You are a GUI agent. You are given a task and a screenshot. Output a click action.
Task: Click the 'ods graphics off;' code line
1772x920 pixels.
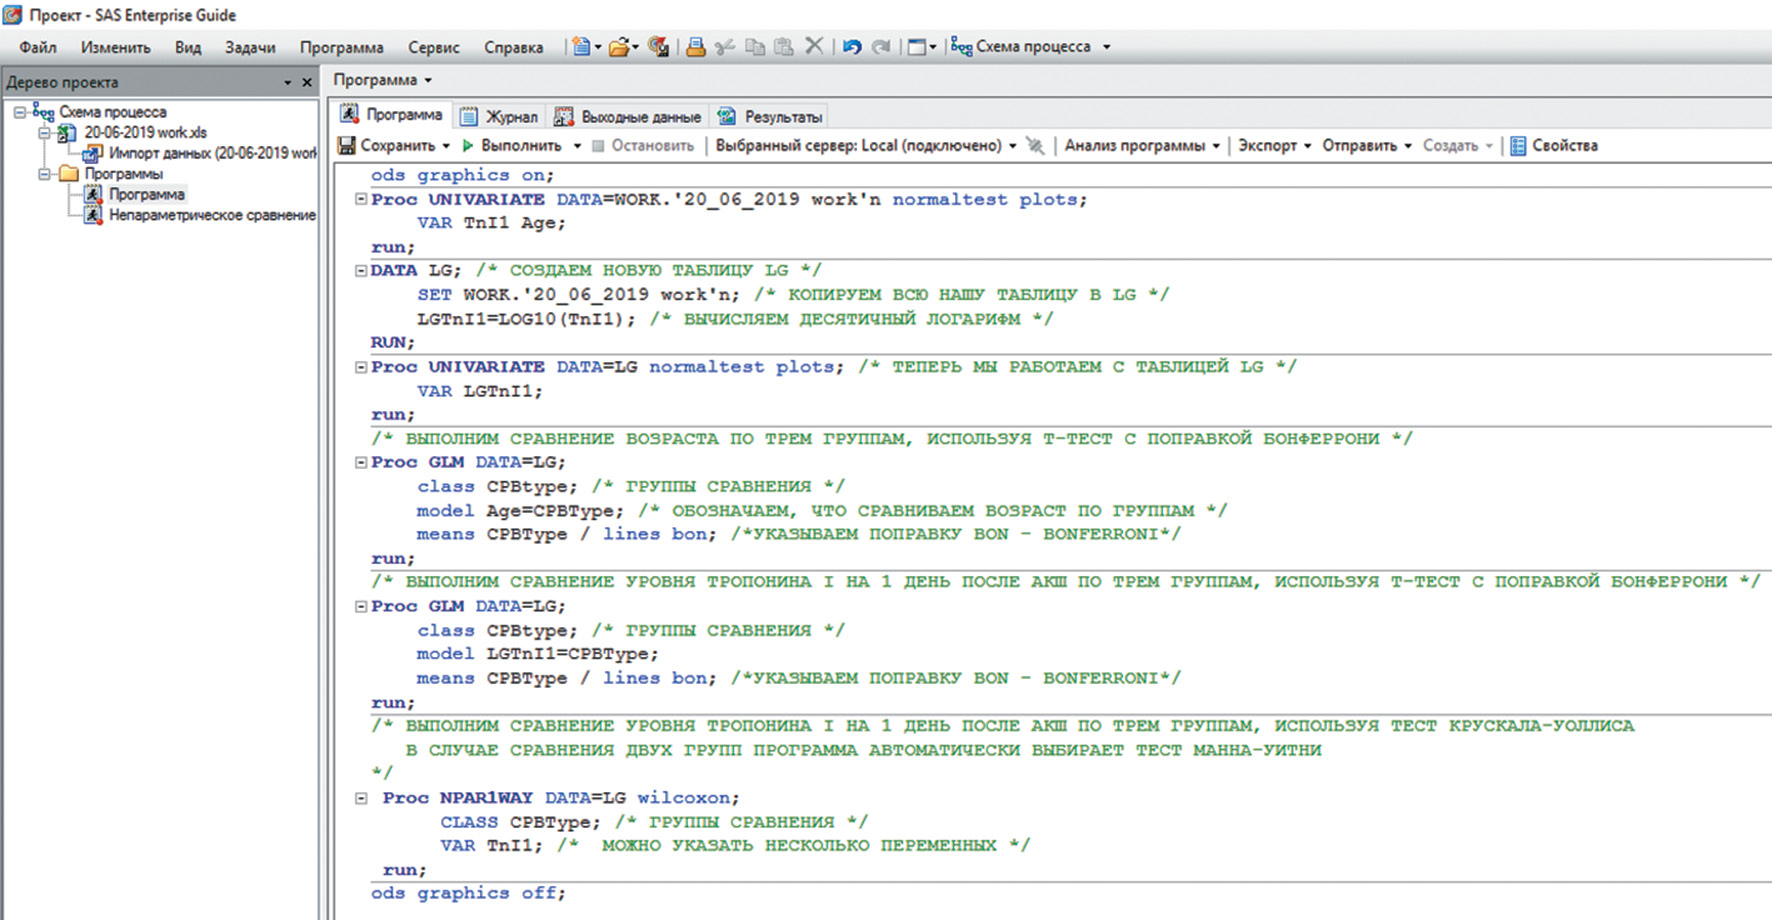[468, 893]
